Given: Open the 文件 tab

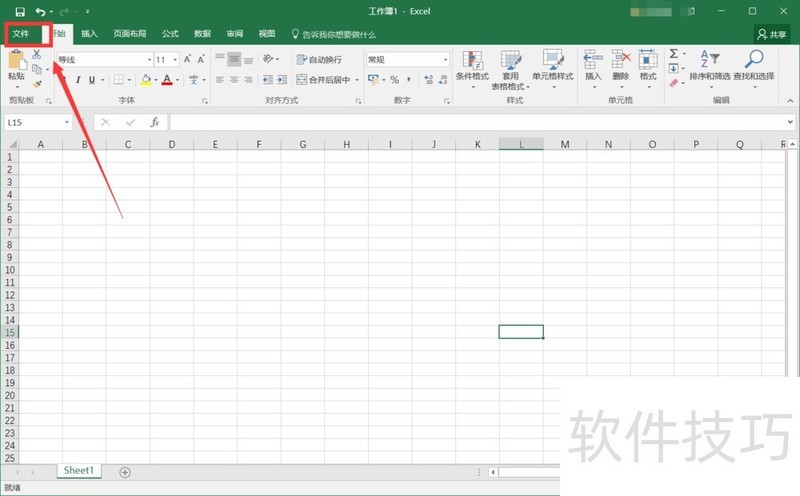Looking at the screenshot, I should click(21, 34).
